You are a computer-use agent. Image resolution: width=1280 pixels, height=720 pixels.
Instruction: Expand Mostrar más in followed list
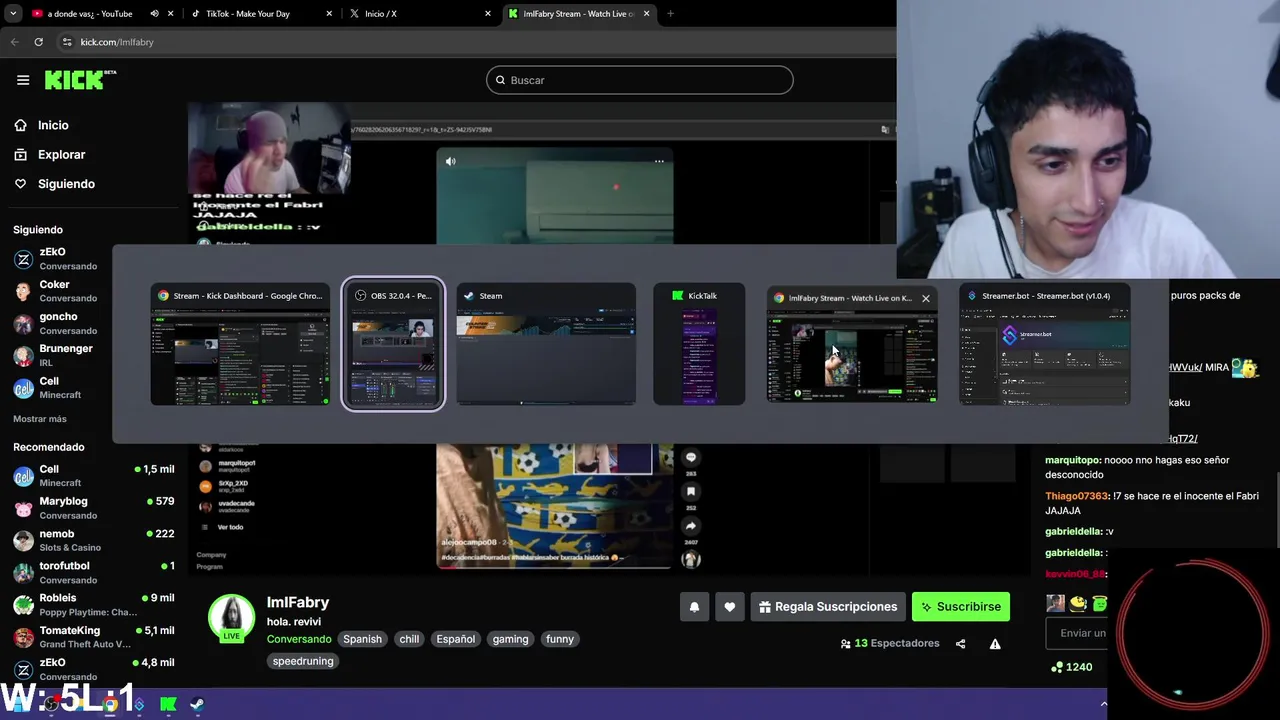click(x=40, y=419)
